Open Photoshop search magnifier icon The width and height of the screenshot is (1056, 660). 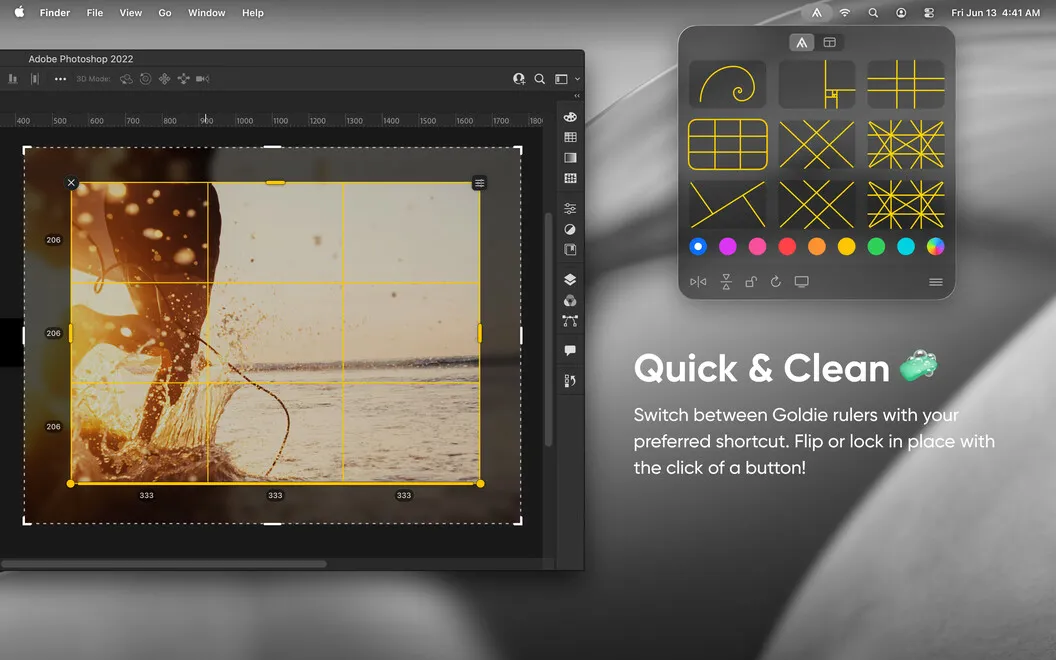(539, 79)
